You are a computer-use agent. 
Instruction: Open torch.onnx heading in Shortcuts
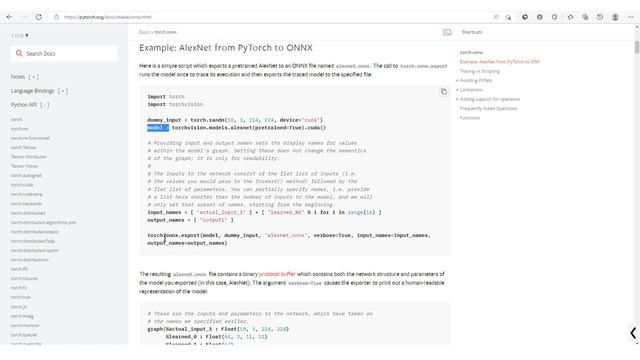471,52
